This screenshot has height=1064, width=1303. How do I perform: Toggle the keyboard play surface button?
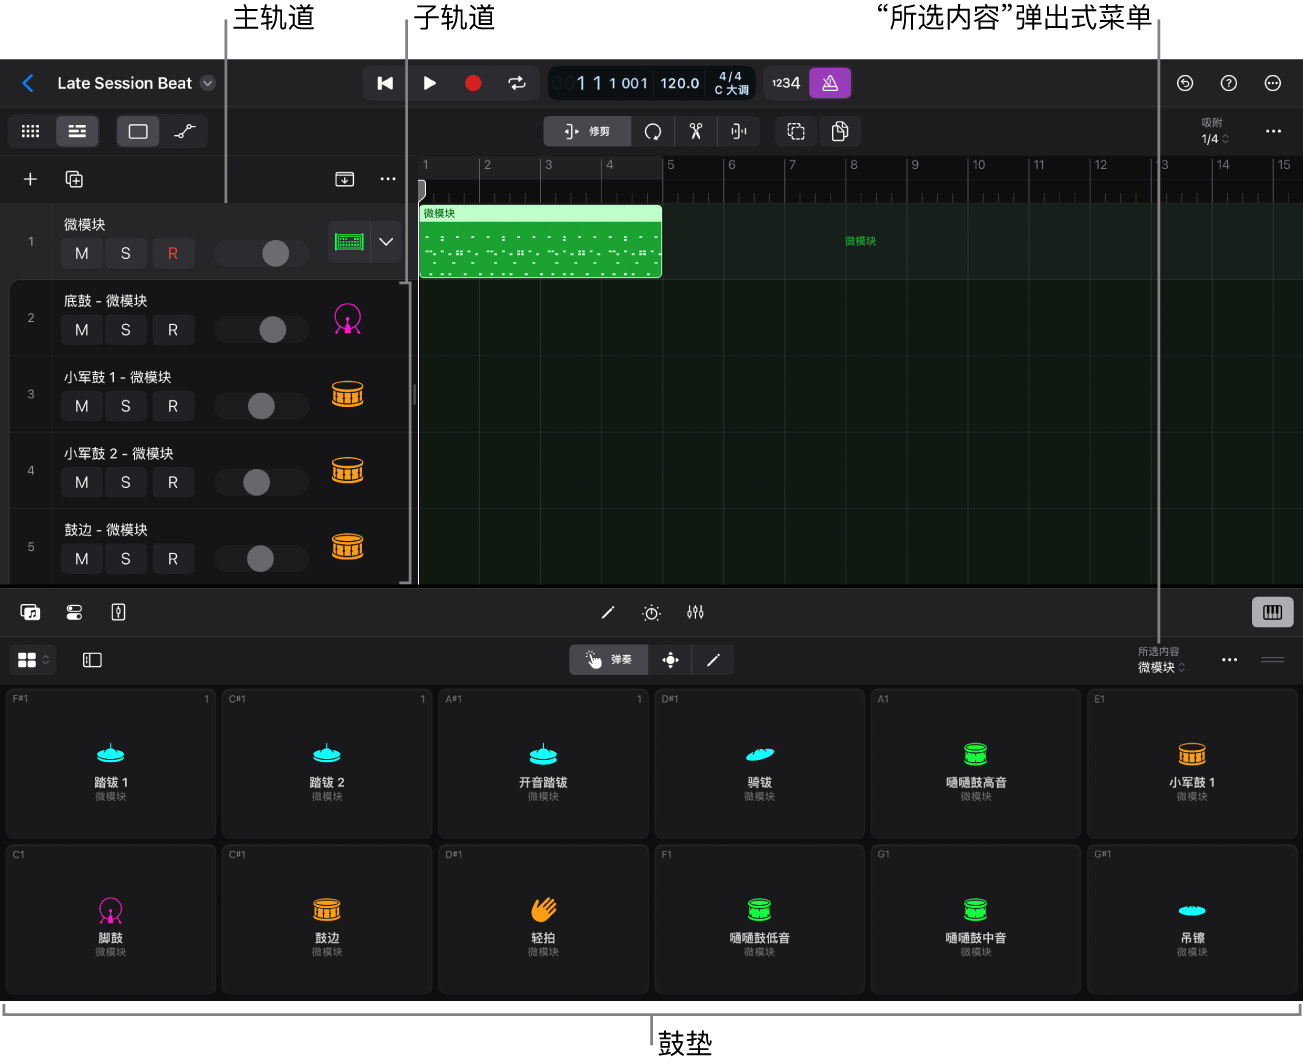1273,612
